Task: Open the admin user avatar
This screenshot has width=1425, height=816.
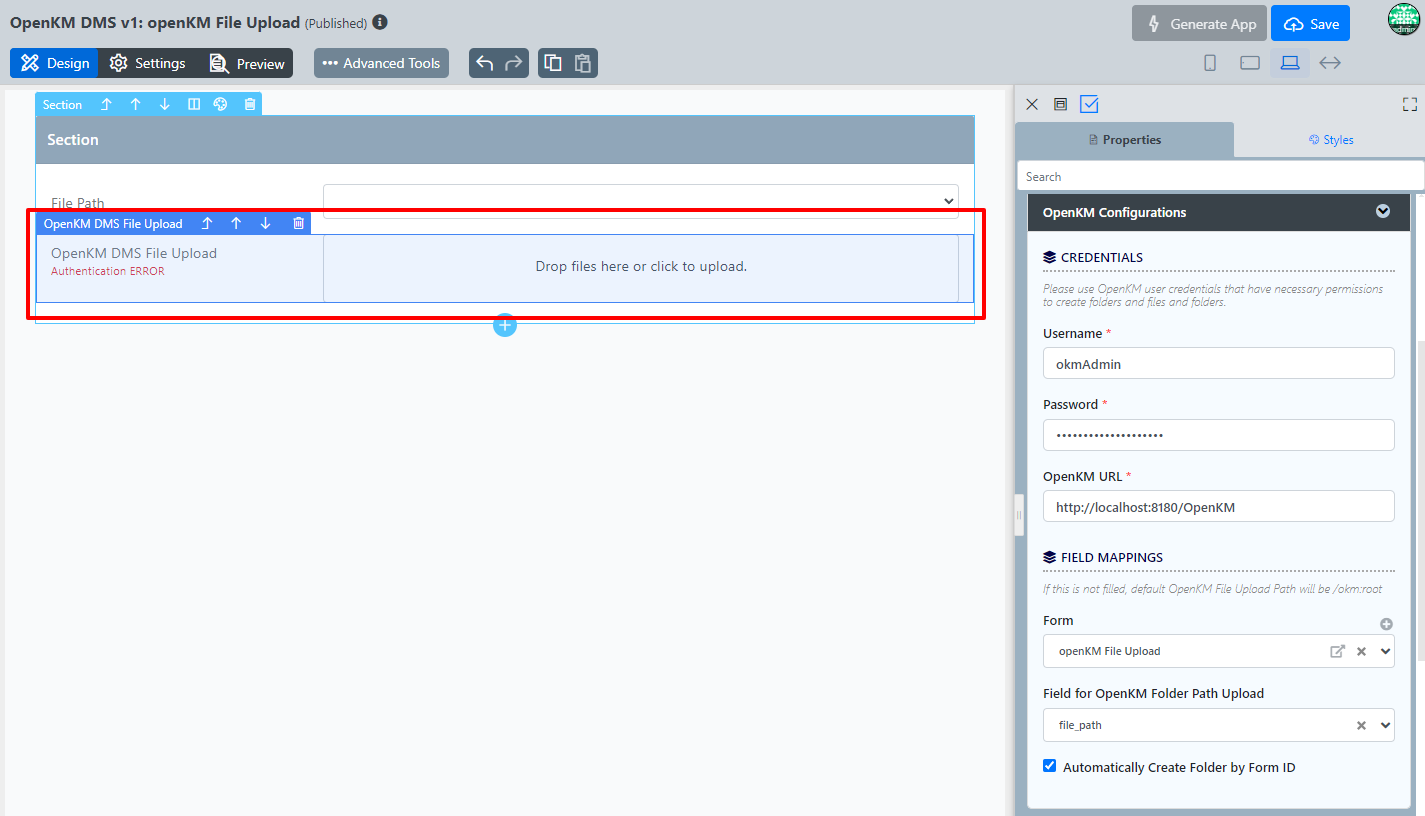Action: 1404,20
